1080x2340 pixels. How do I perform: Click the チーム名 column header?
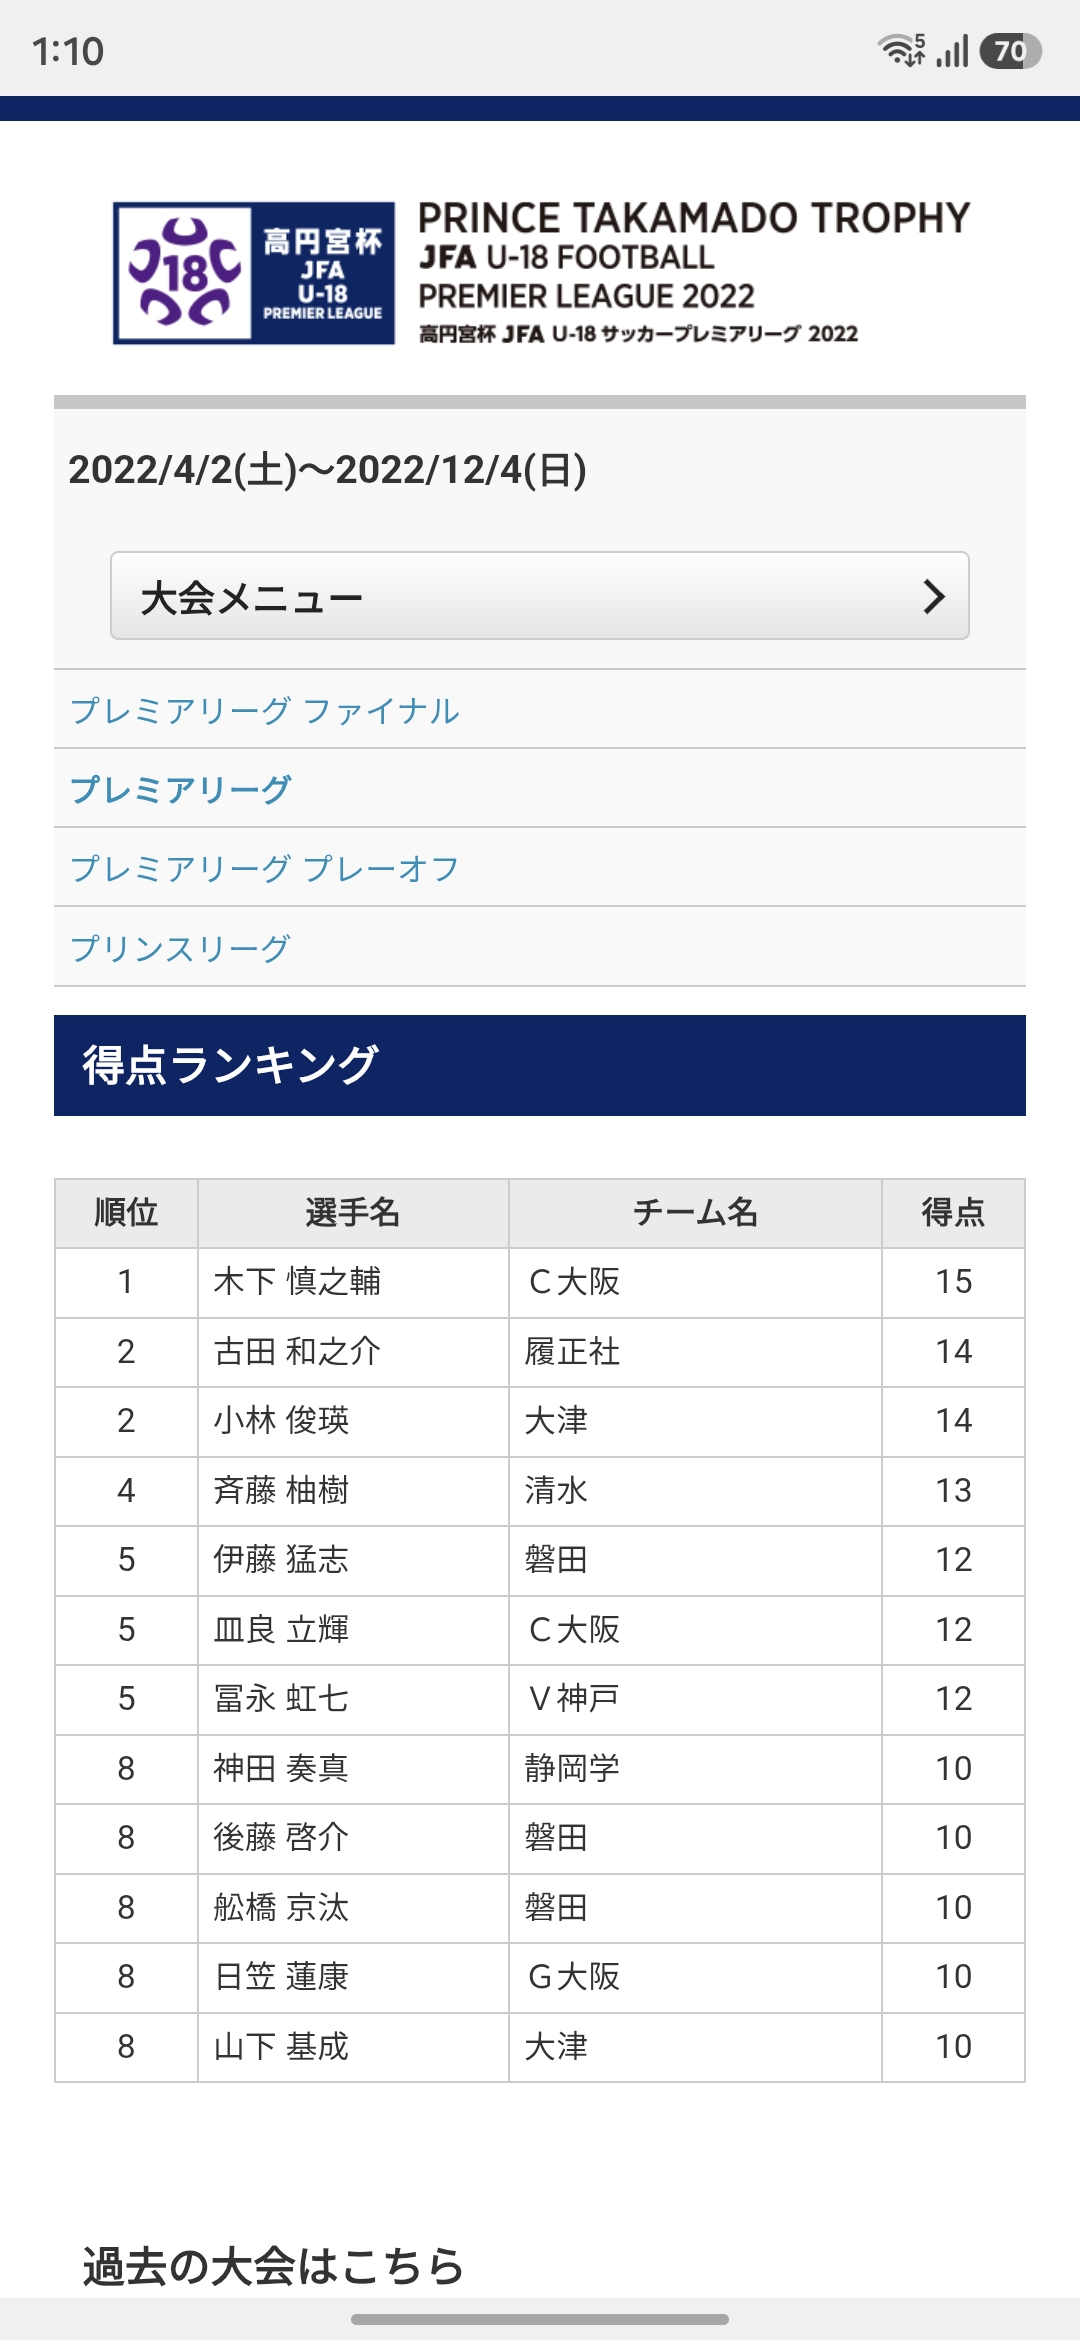695,1213
